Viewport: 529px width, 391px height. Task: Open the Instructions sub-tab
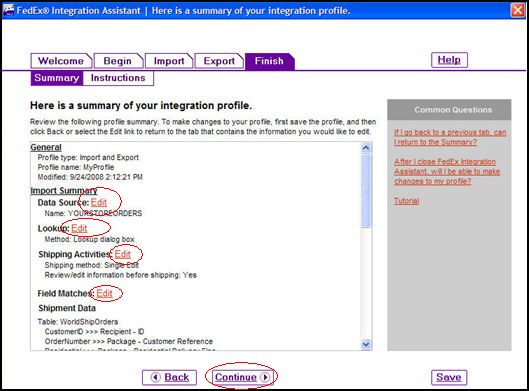pos(118,78)
